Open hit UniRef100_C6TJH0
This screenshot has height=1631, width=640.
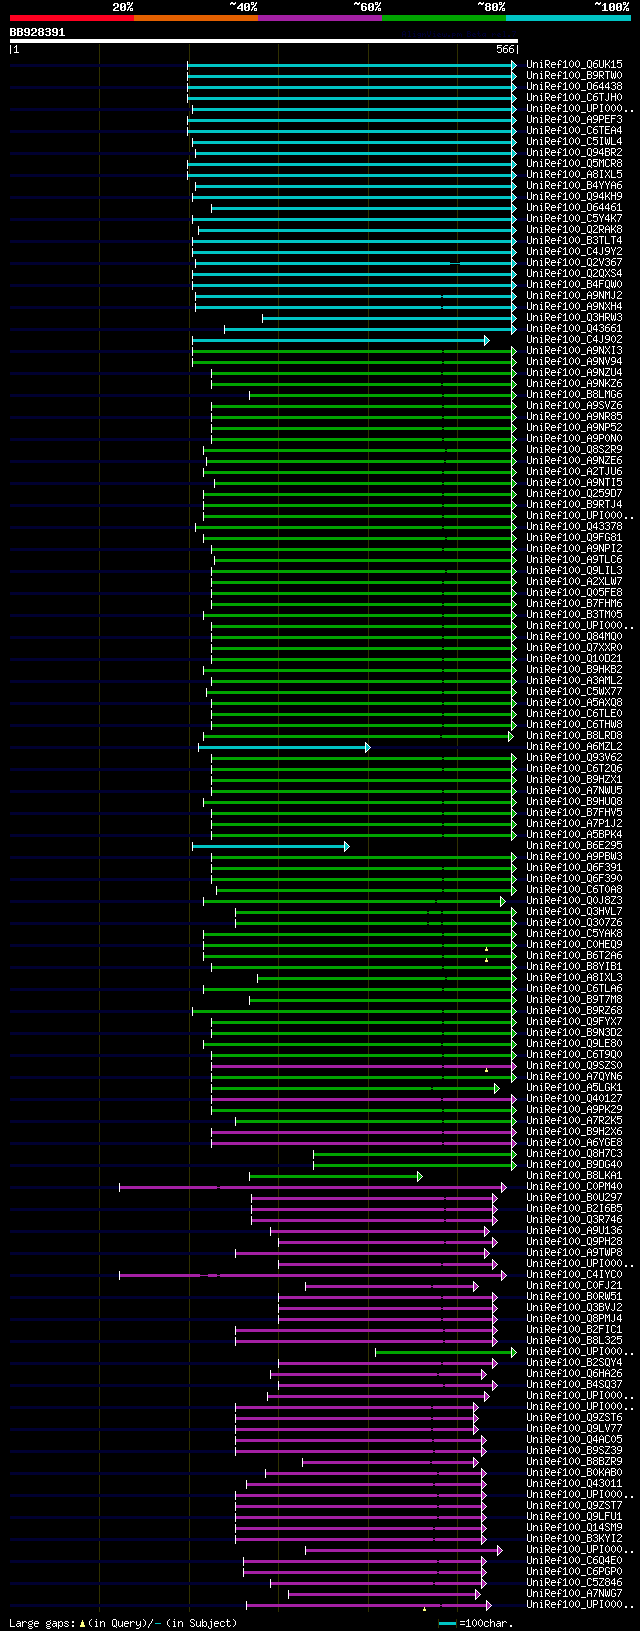coord(574,98)
